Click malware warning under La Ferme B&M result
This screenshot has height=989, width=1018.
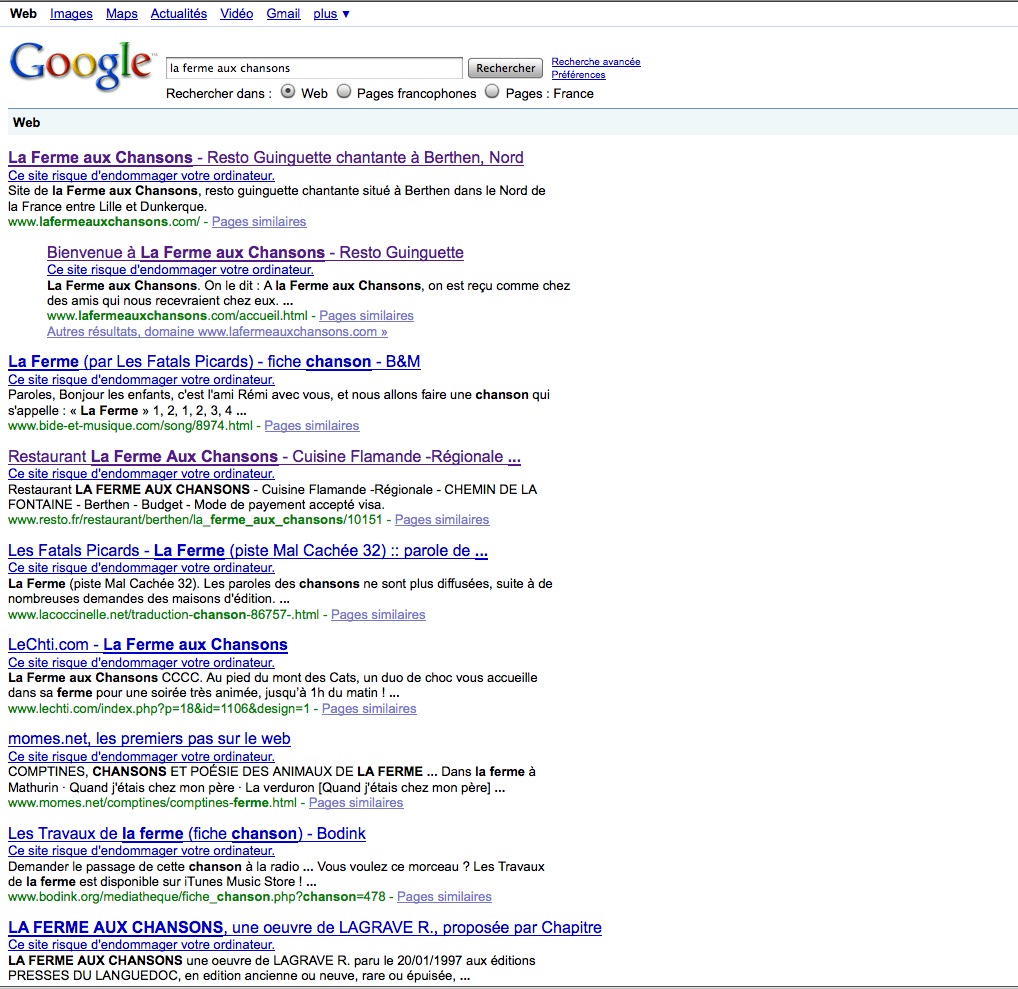tap(141, 380)
